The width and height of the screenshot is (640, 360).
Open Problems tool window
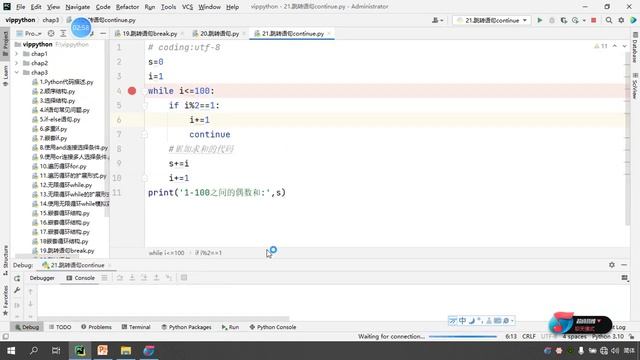click(x=96, y=327)
